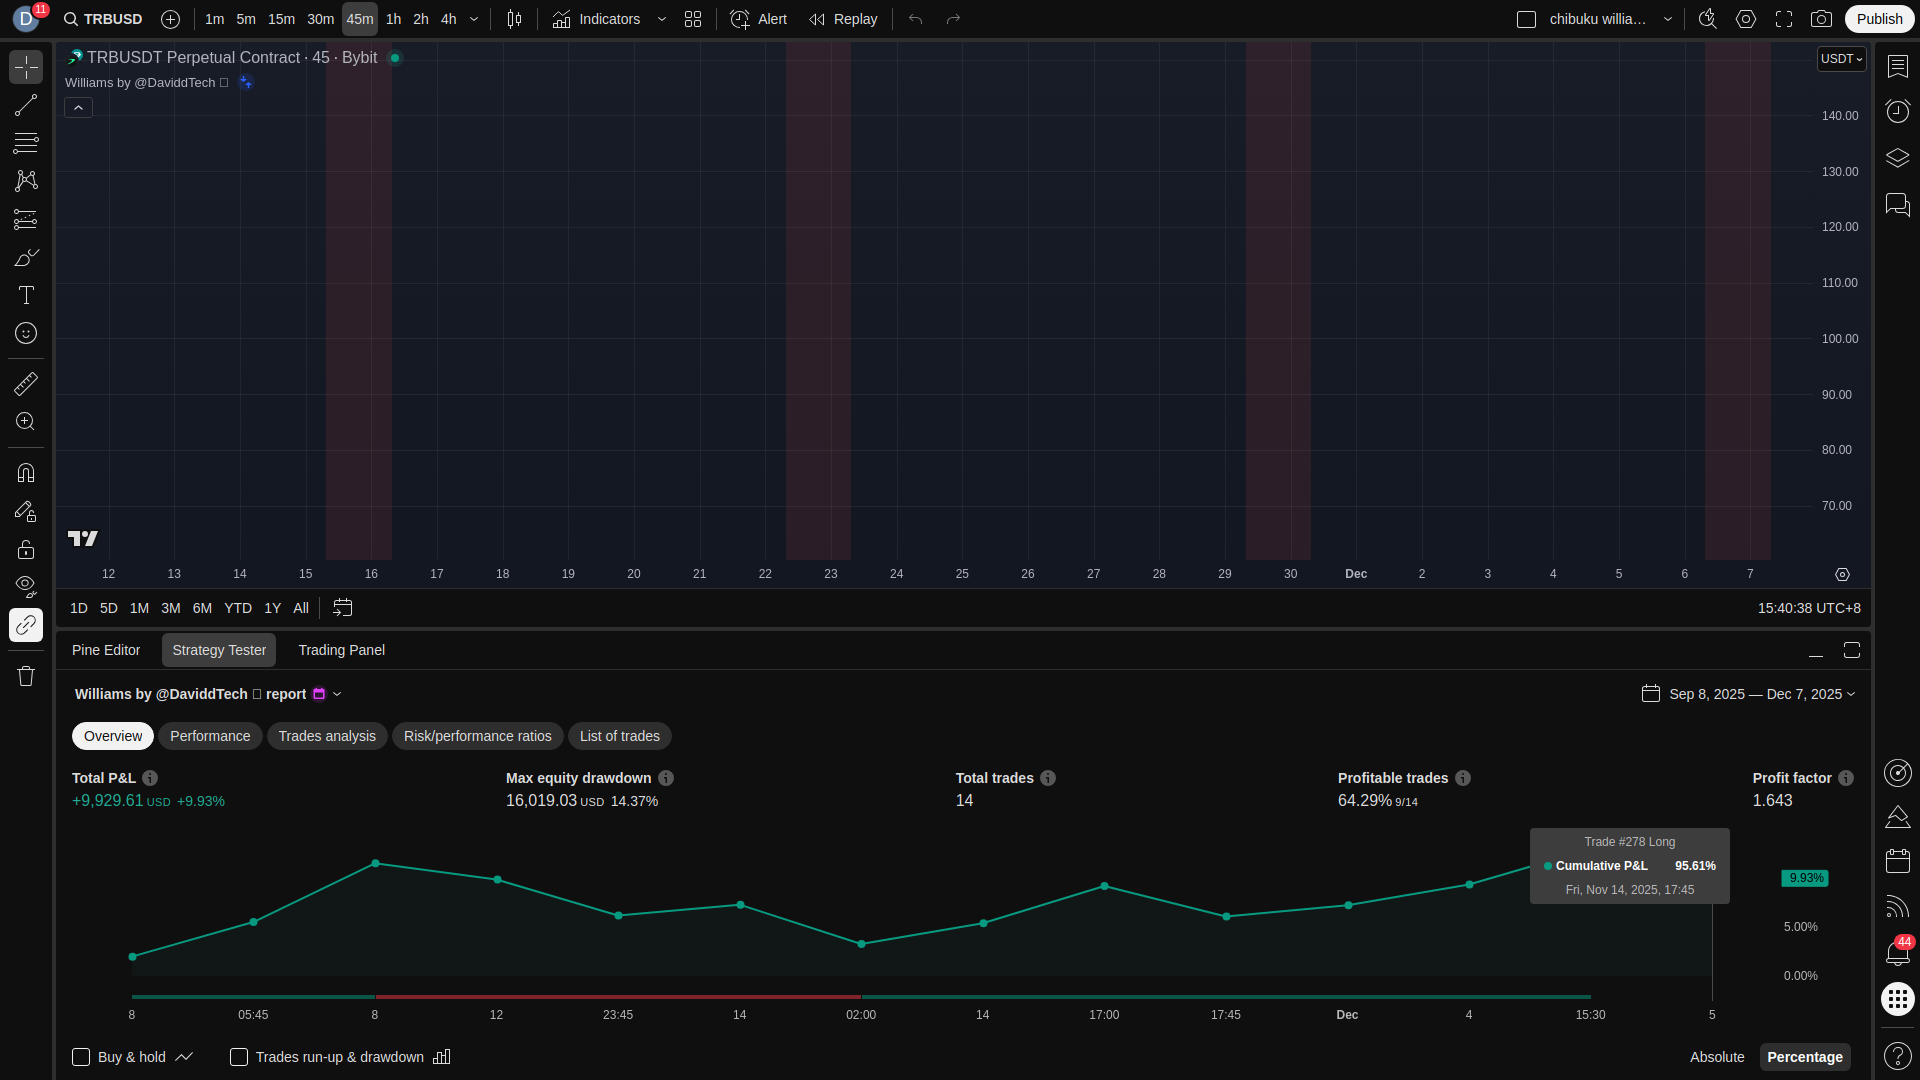1920x1080 pixels.
Task: Start bar Replay mode
Action: pyautogui.click(x=843, y=19)
